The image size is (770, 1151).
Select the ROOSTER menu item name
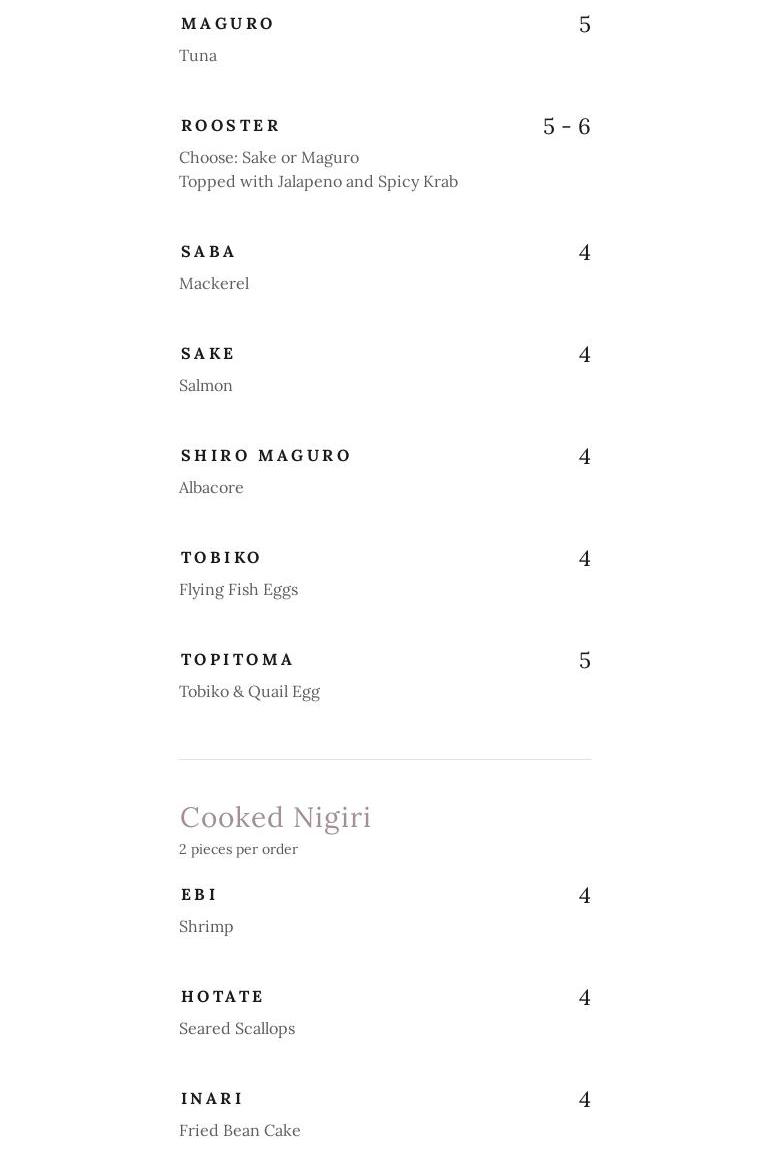pyautogui.click(x=230, y=125)
